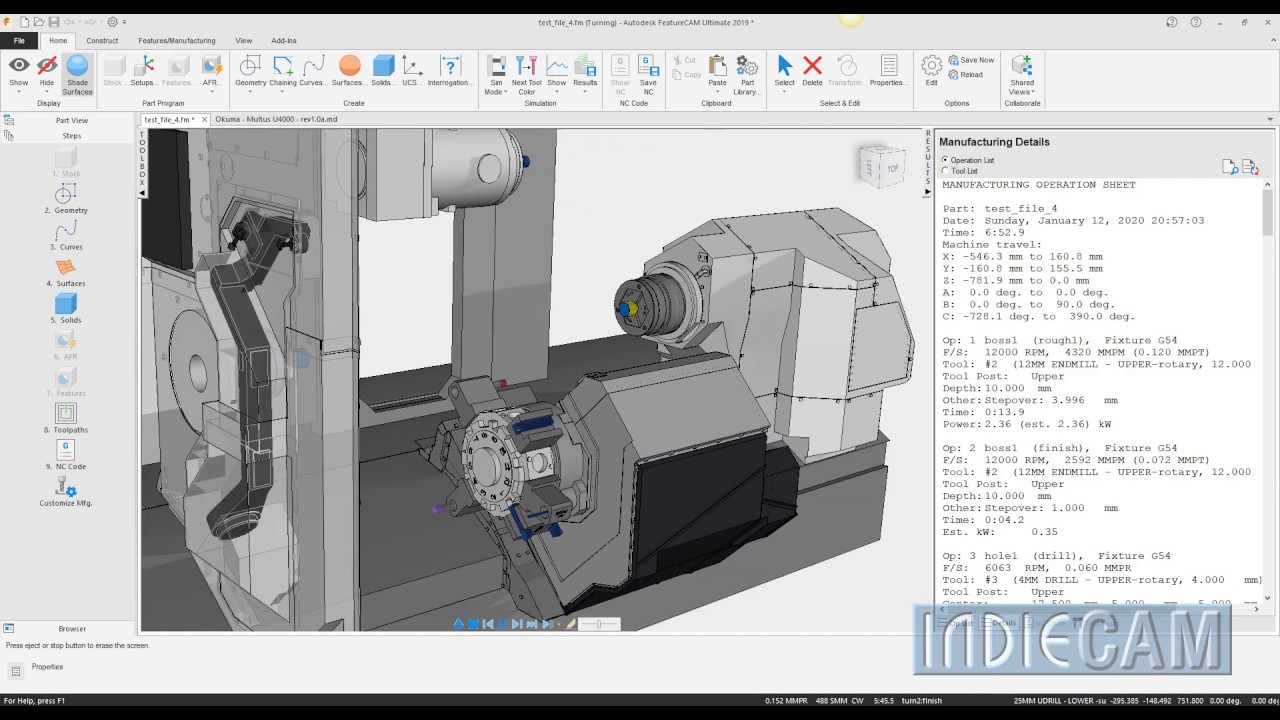Open the File menu
1280x720 pixels.
click(19, 41)
